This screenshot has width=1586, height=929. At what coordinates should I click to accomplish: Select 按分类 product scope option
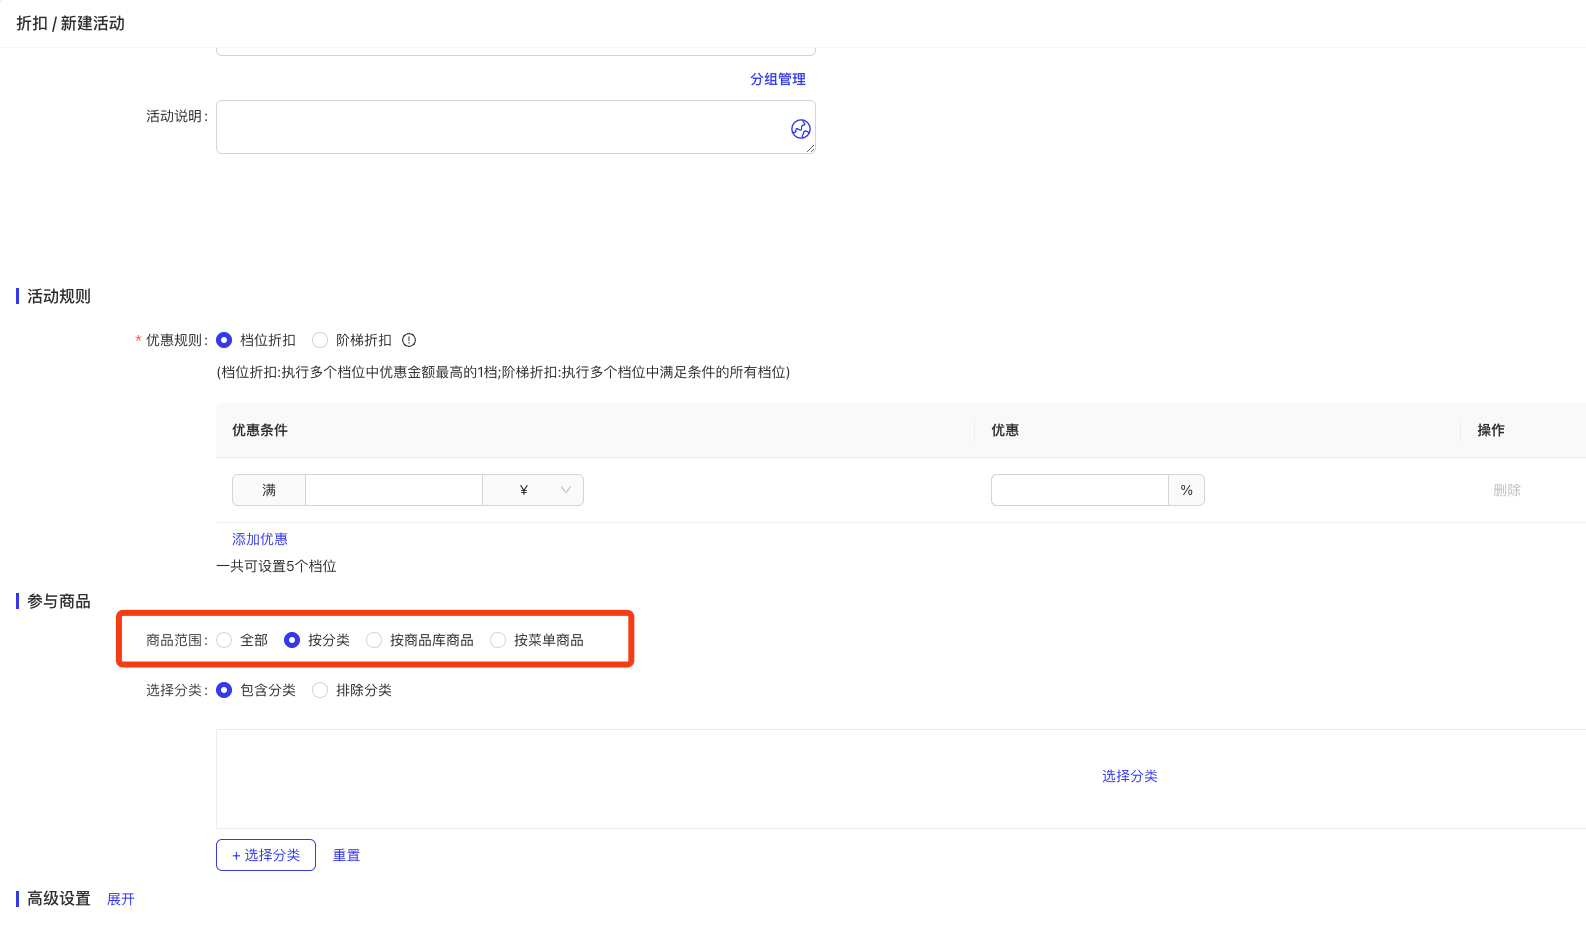click(x=292, y=640)
